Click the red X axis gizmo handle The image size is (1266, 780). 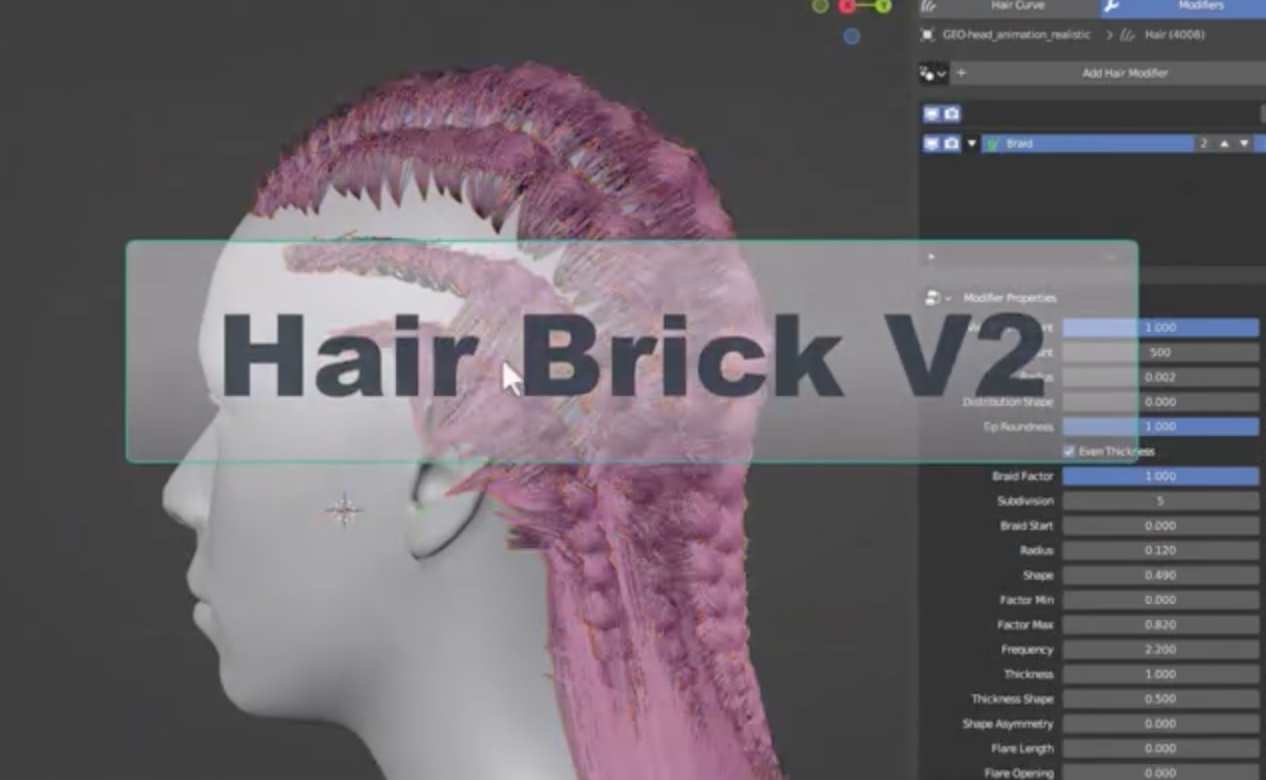point(848,6)
